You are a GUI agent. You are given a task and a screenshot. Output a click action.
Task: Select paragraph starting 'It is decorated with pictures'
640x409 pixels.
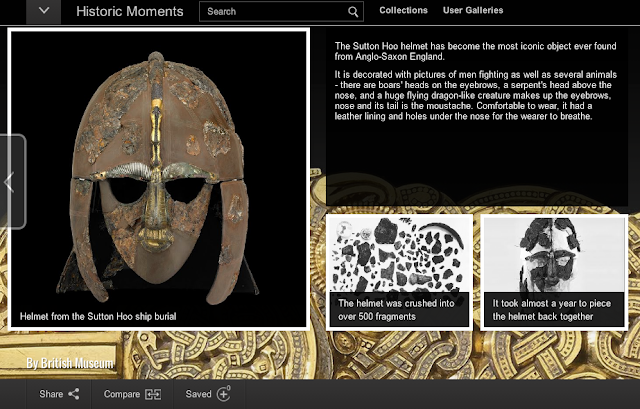476,96
